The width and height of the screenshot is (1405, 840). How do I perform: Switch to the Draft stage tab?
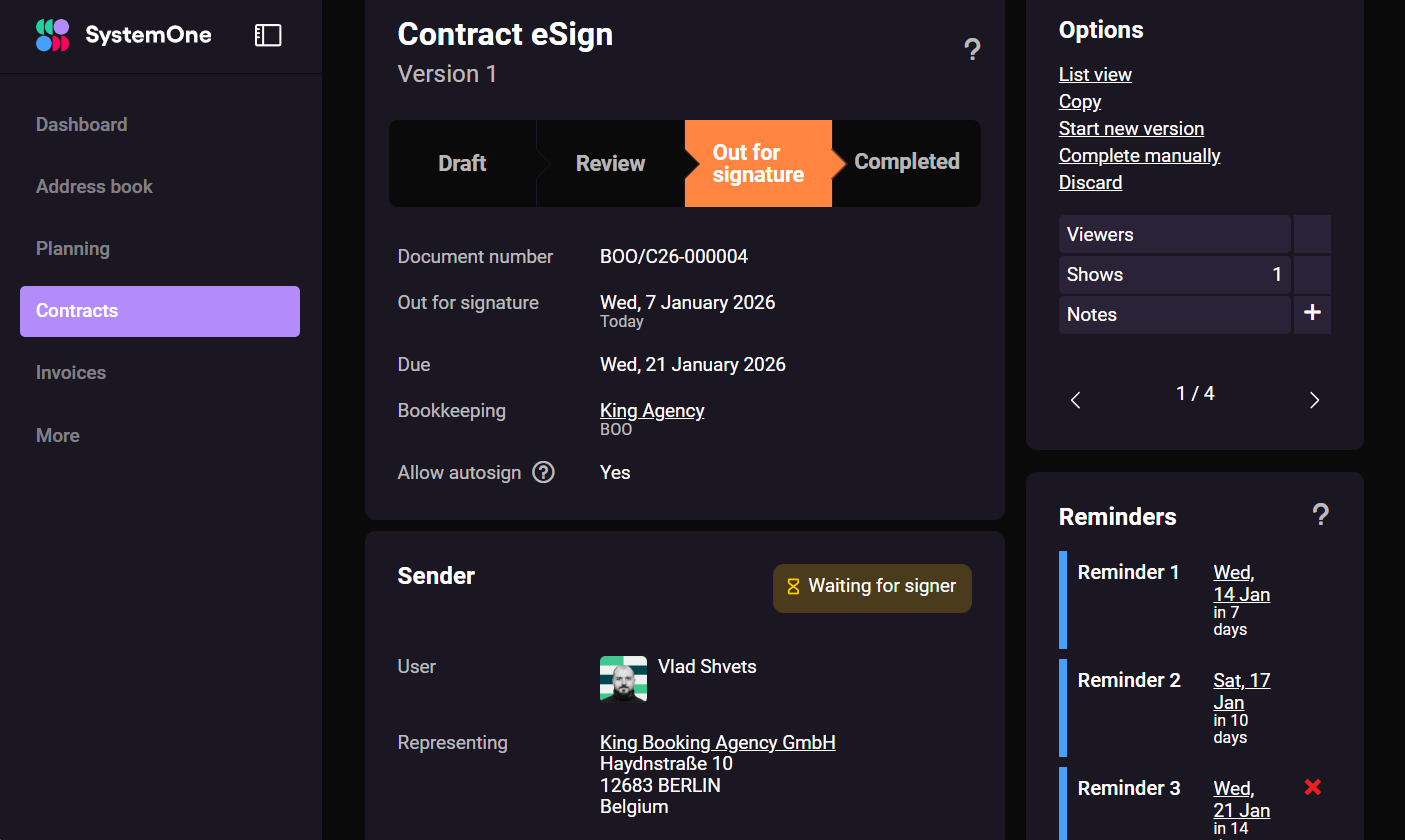tap(462, 162)
